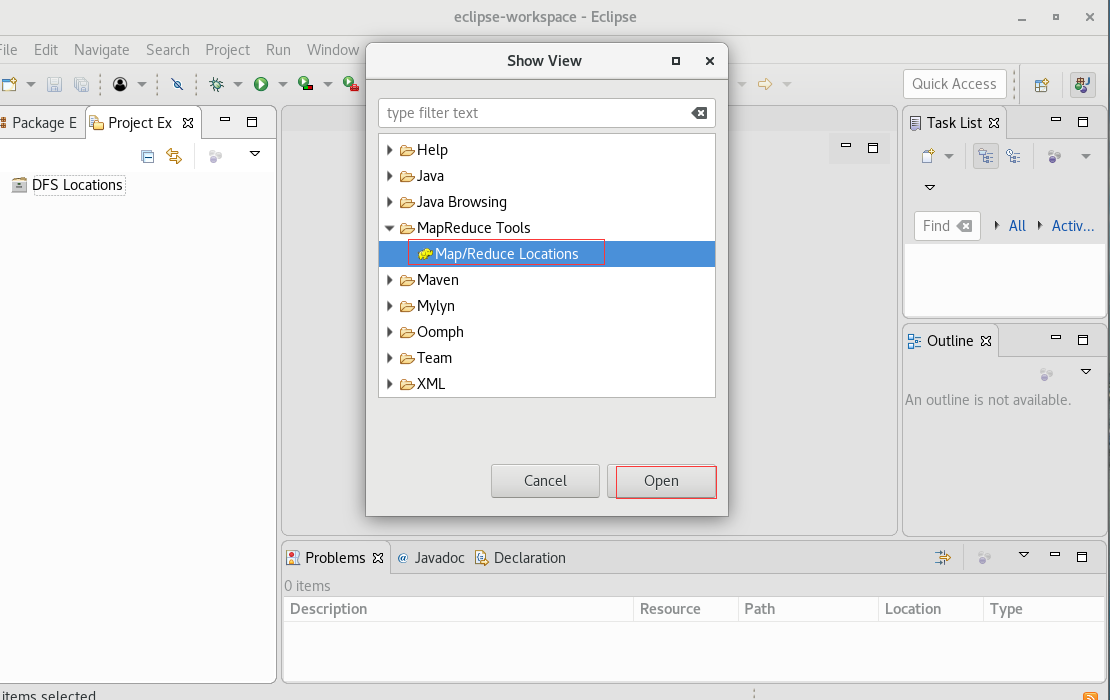Maximize the Show View dialog

(x=676, y=61)
